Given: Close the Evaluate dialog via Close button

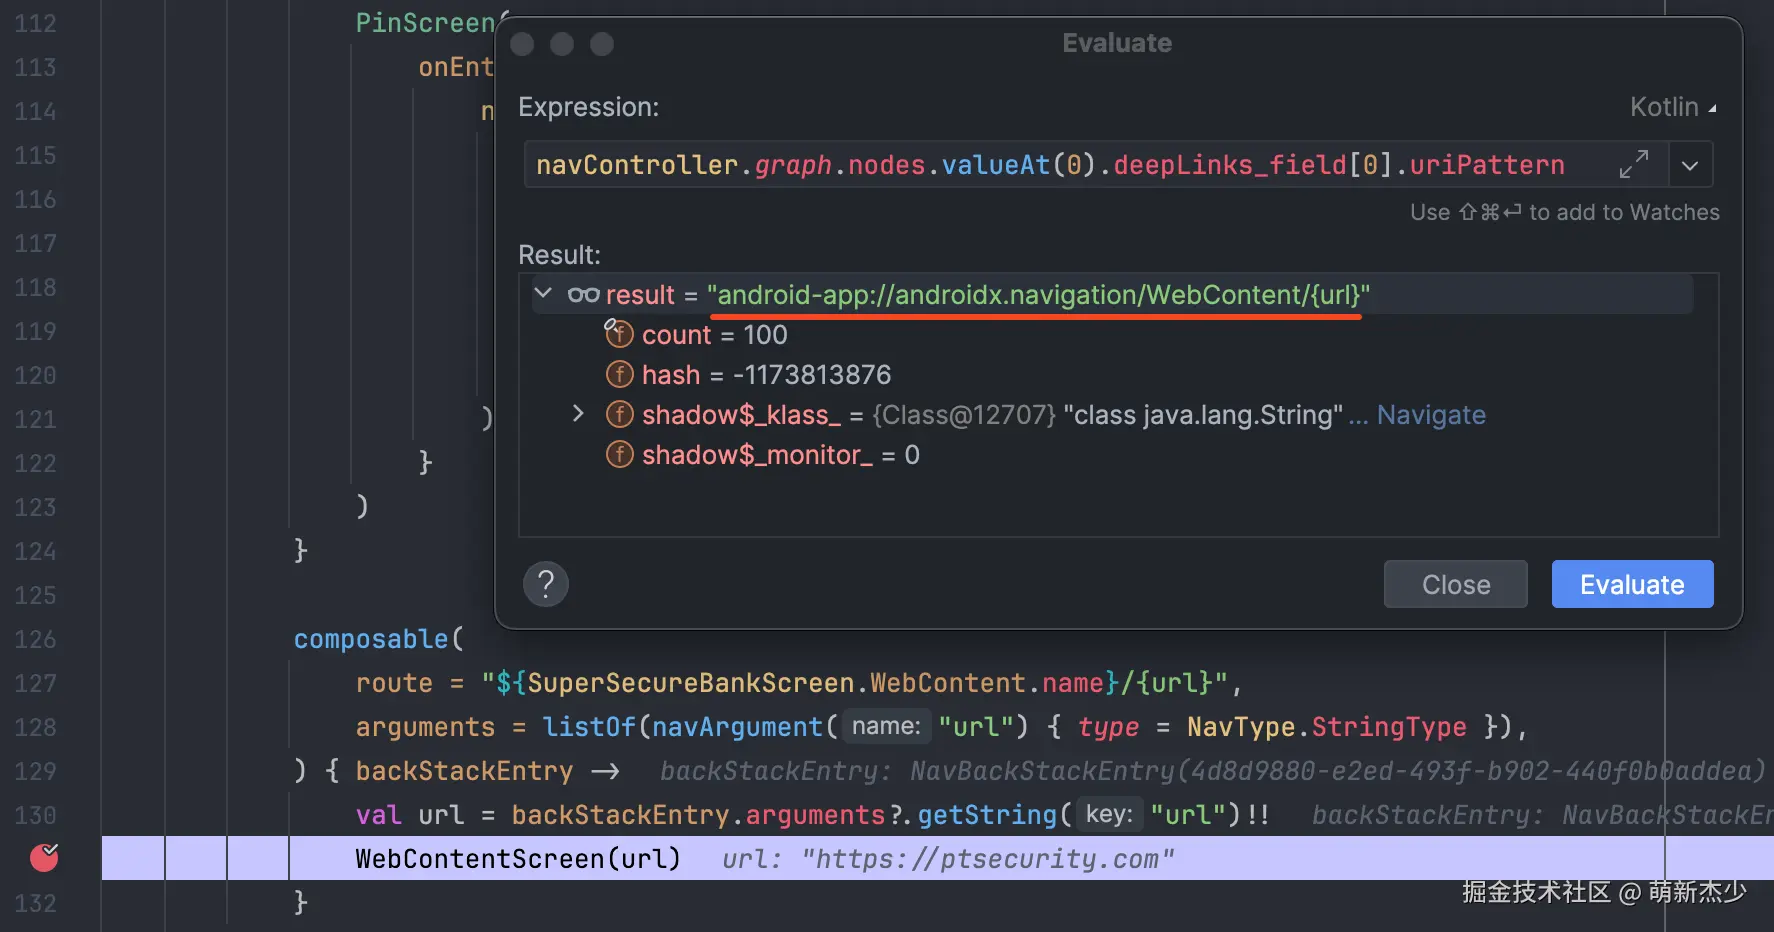Looking at the screenshot, I should [1455, 584].
